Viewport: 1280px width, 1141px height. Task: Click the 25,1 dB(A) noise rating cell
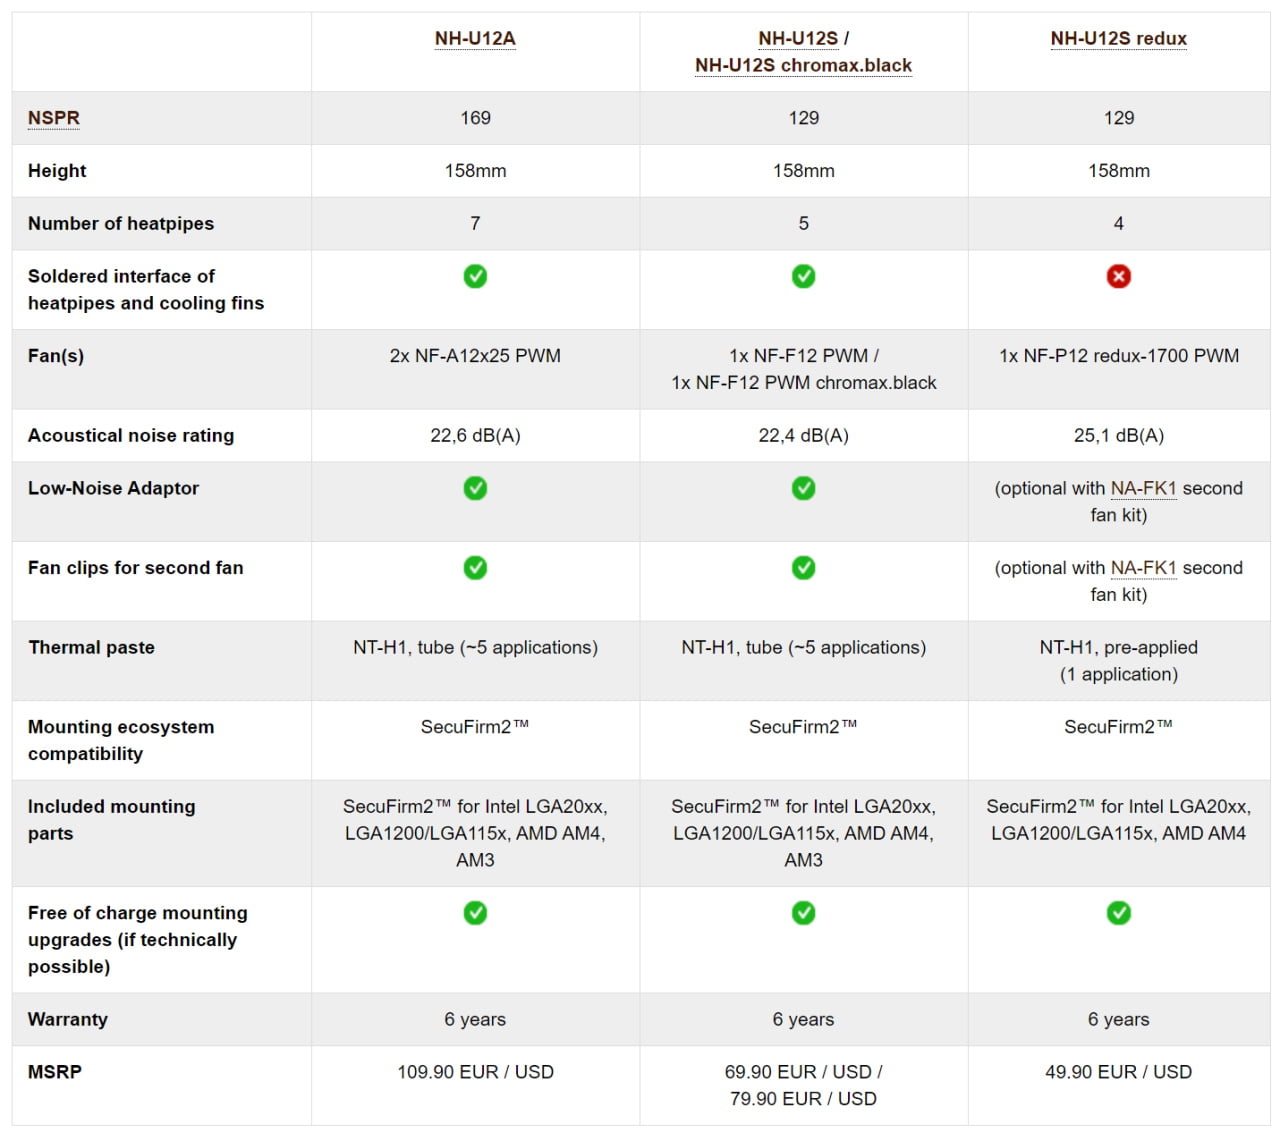click(1119, 436)
